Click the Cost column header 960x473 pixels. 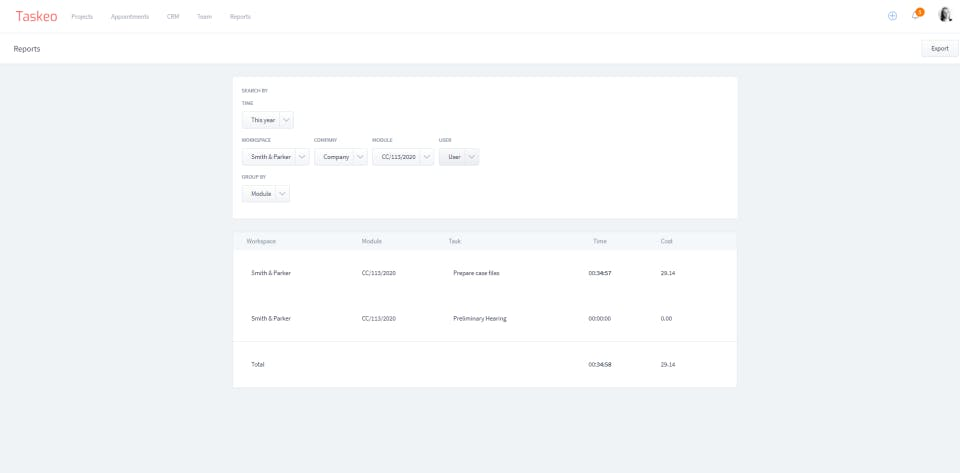click(666, 241)
